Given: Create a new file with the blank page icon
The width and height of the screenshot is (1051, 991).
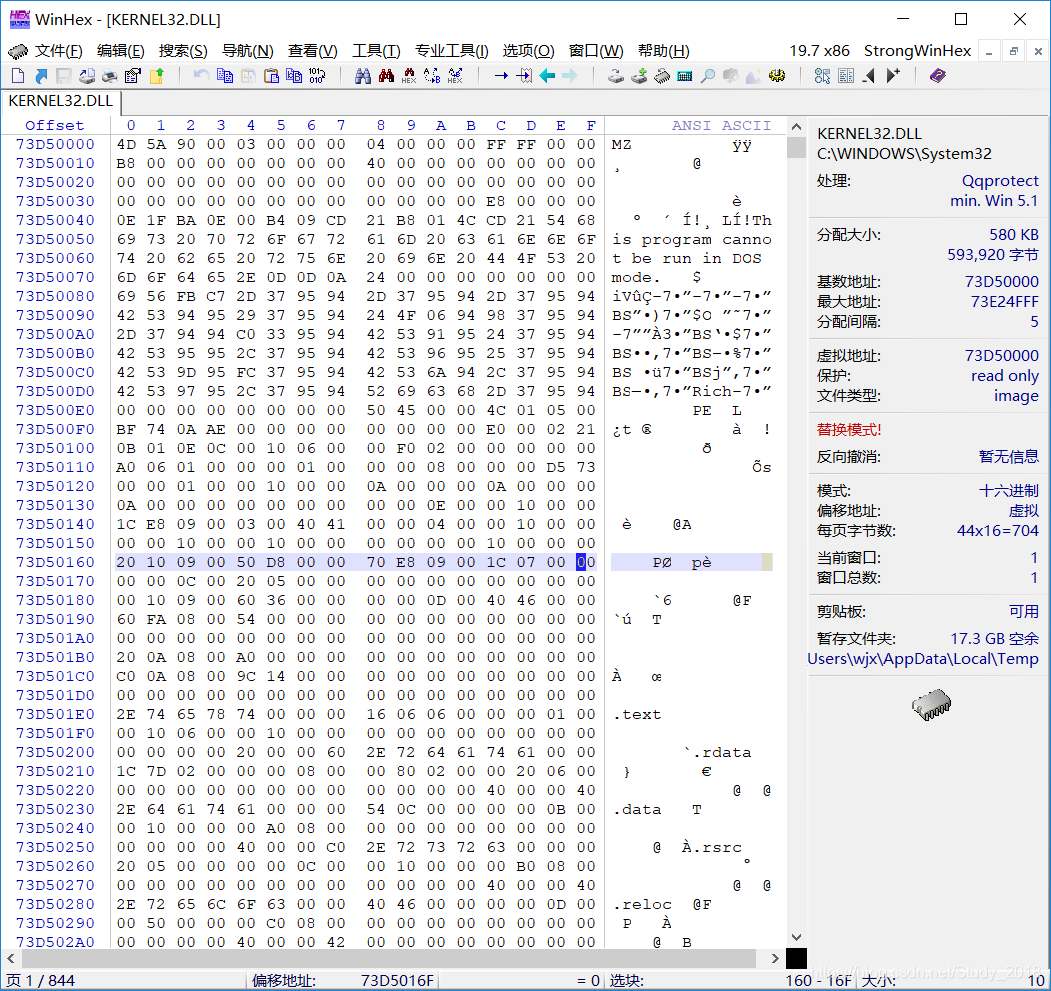Looking at the screenshot, I should (18, 76).
